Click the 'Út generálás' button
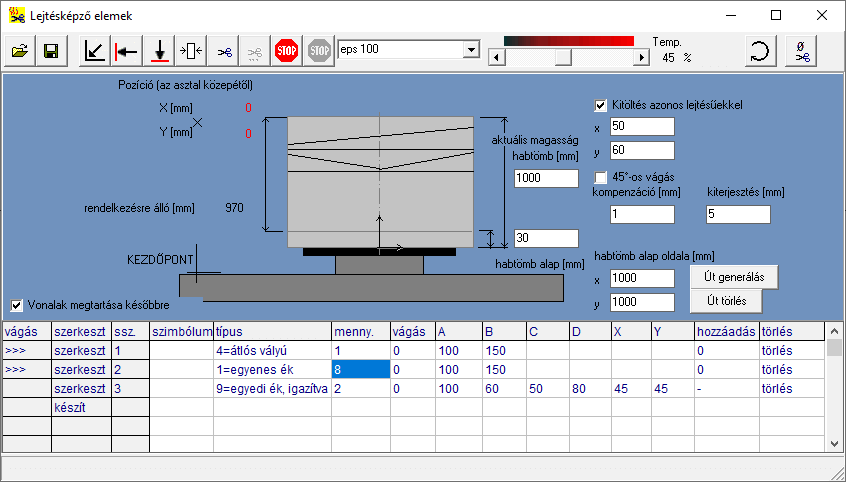The width and height of the screenshot is (846, 482). tap(733, 276)
